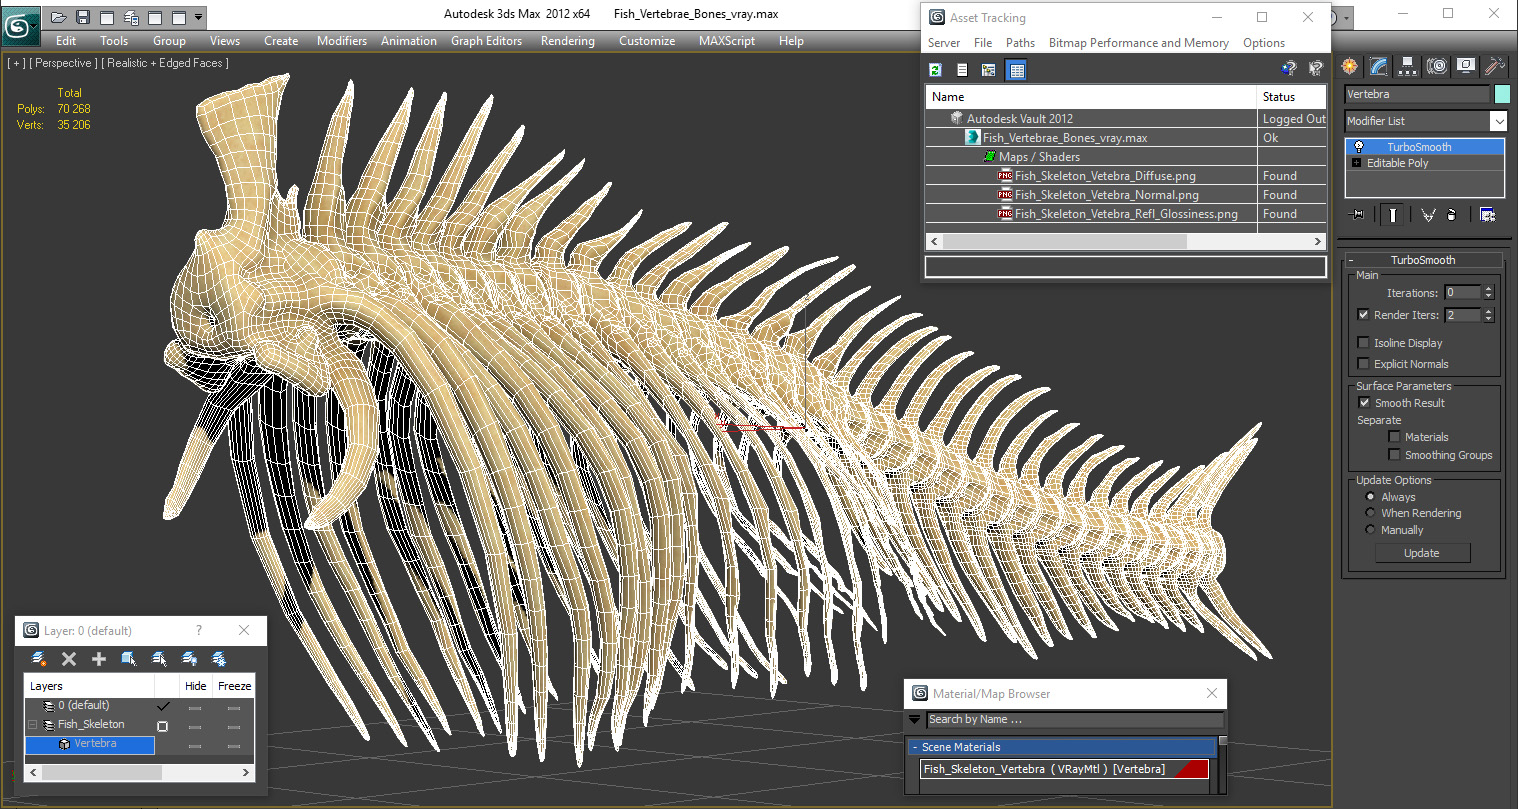Select Always update option
Screen dimensions: 1518x809
[1370, 496]
